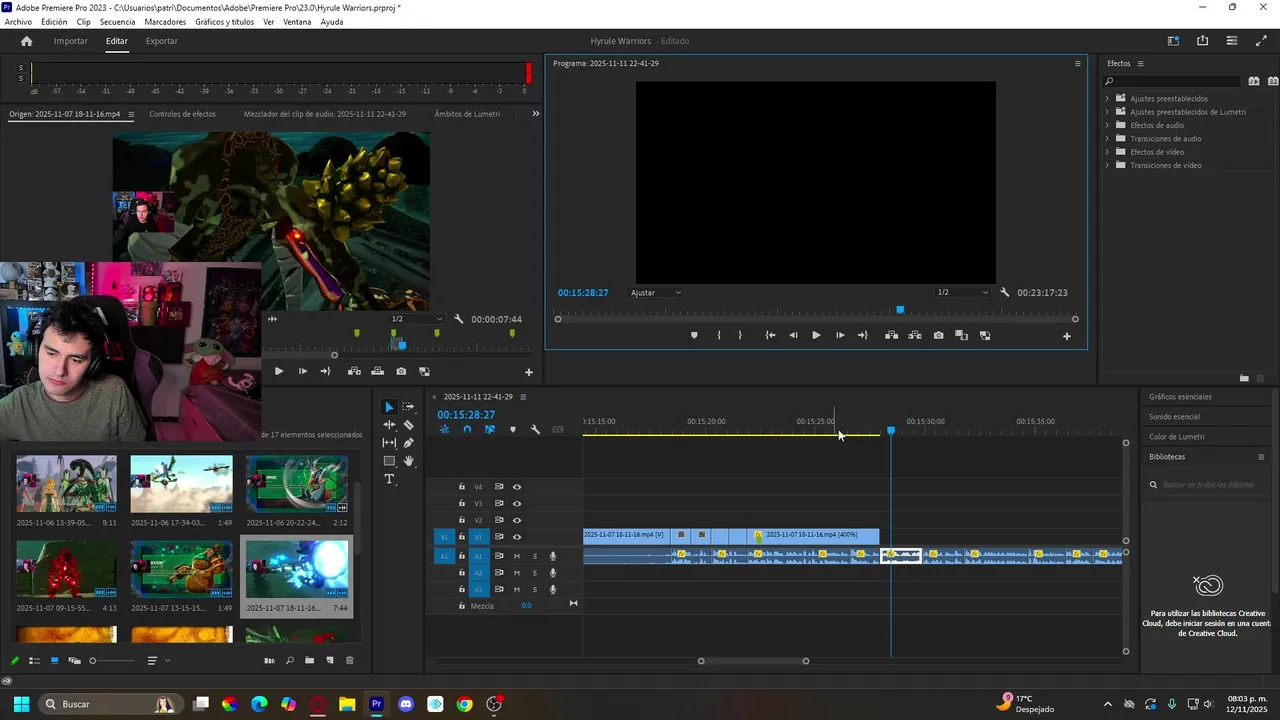The width and height of the screenshot is (1280, 720).
Task: Toggle lock on track V2
Action: pos(461,520)
